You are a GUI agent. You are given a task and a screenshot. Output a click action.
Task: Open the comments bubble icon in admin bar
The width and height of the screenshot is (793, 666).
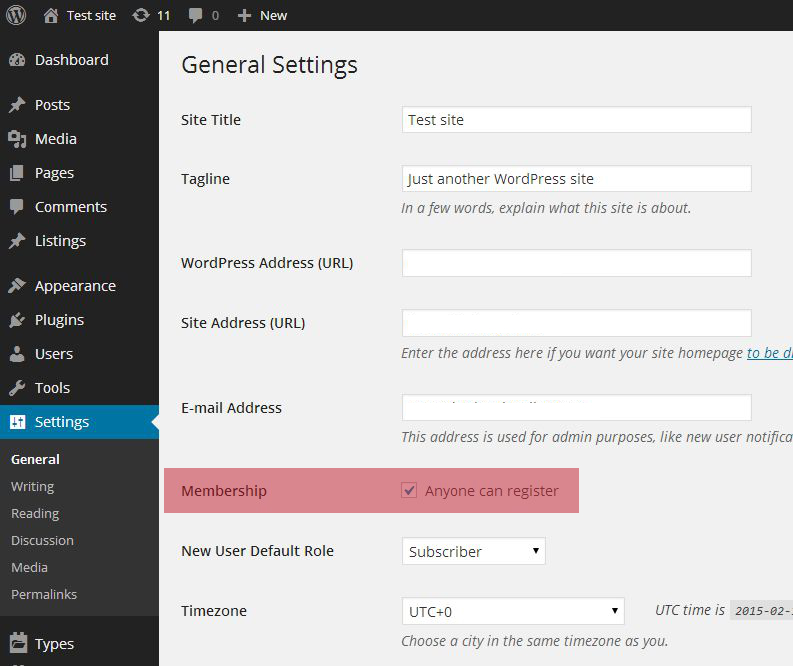coord(195,16)
